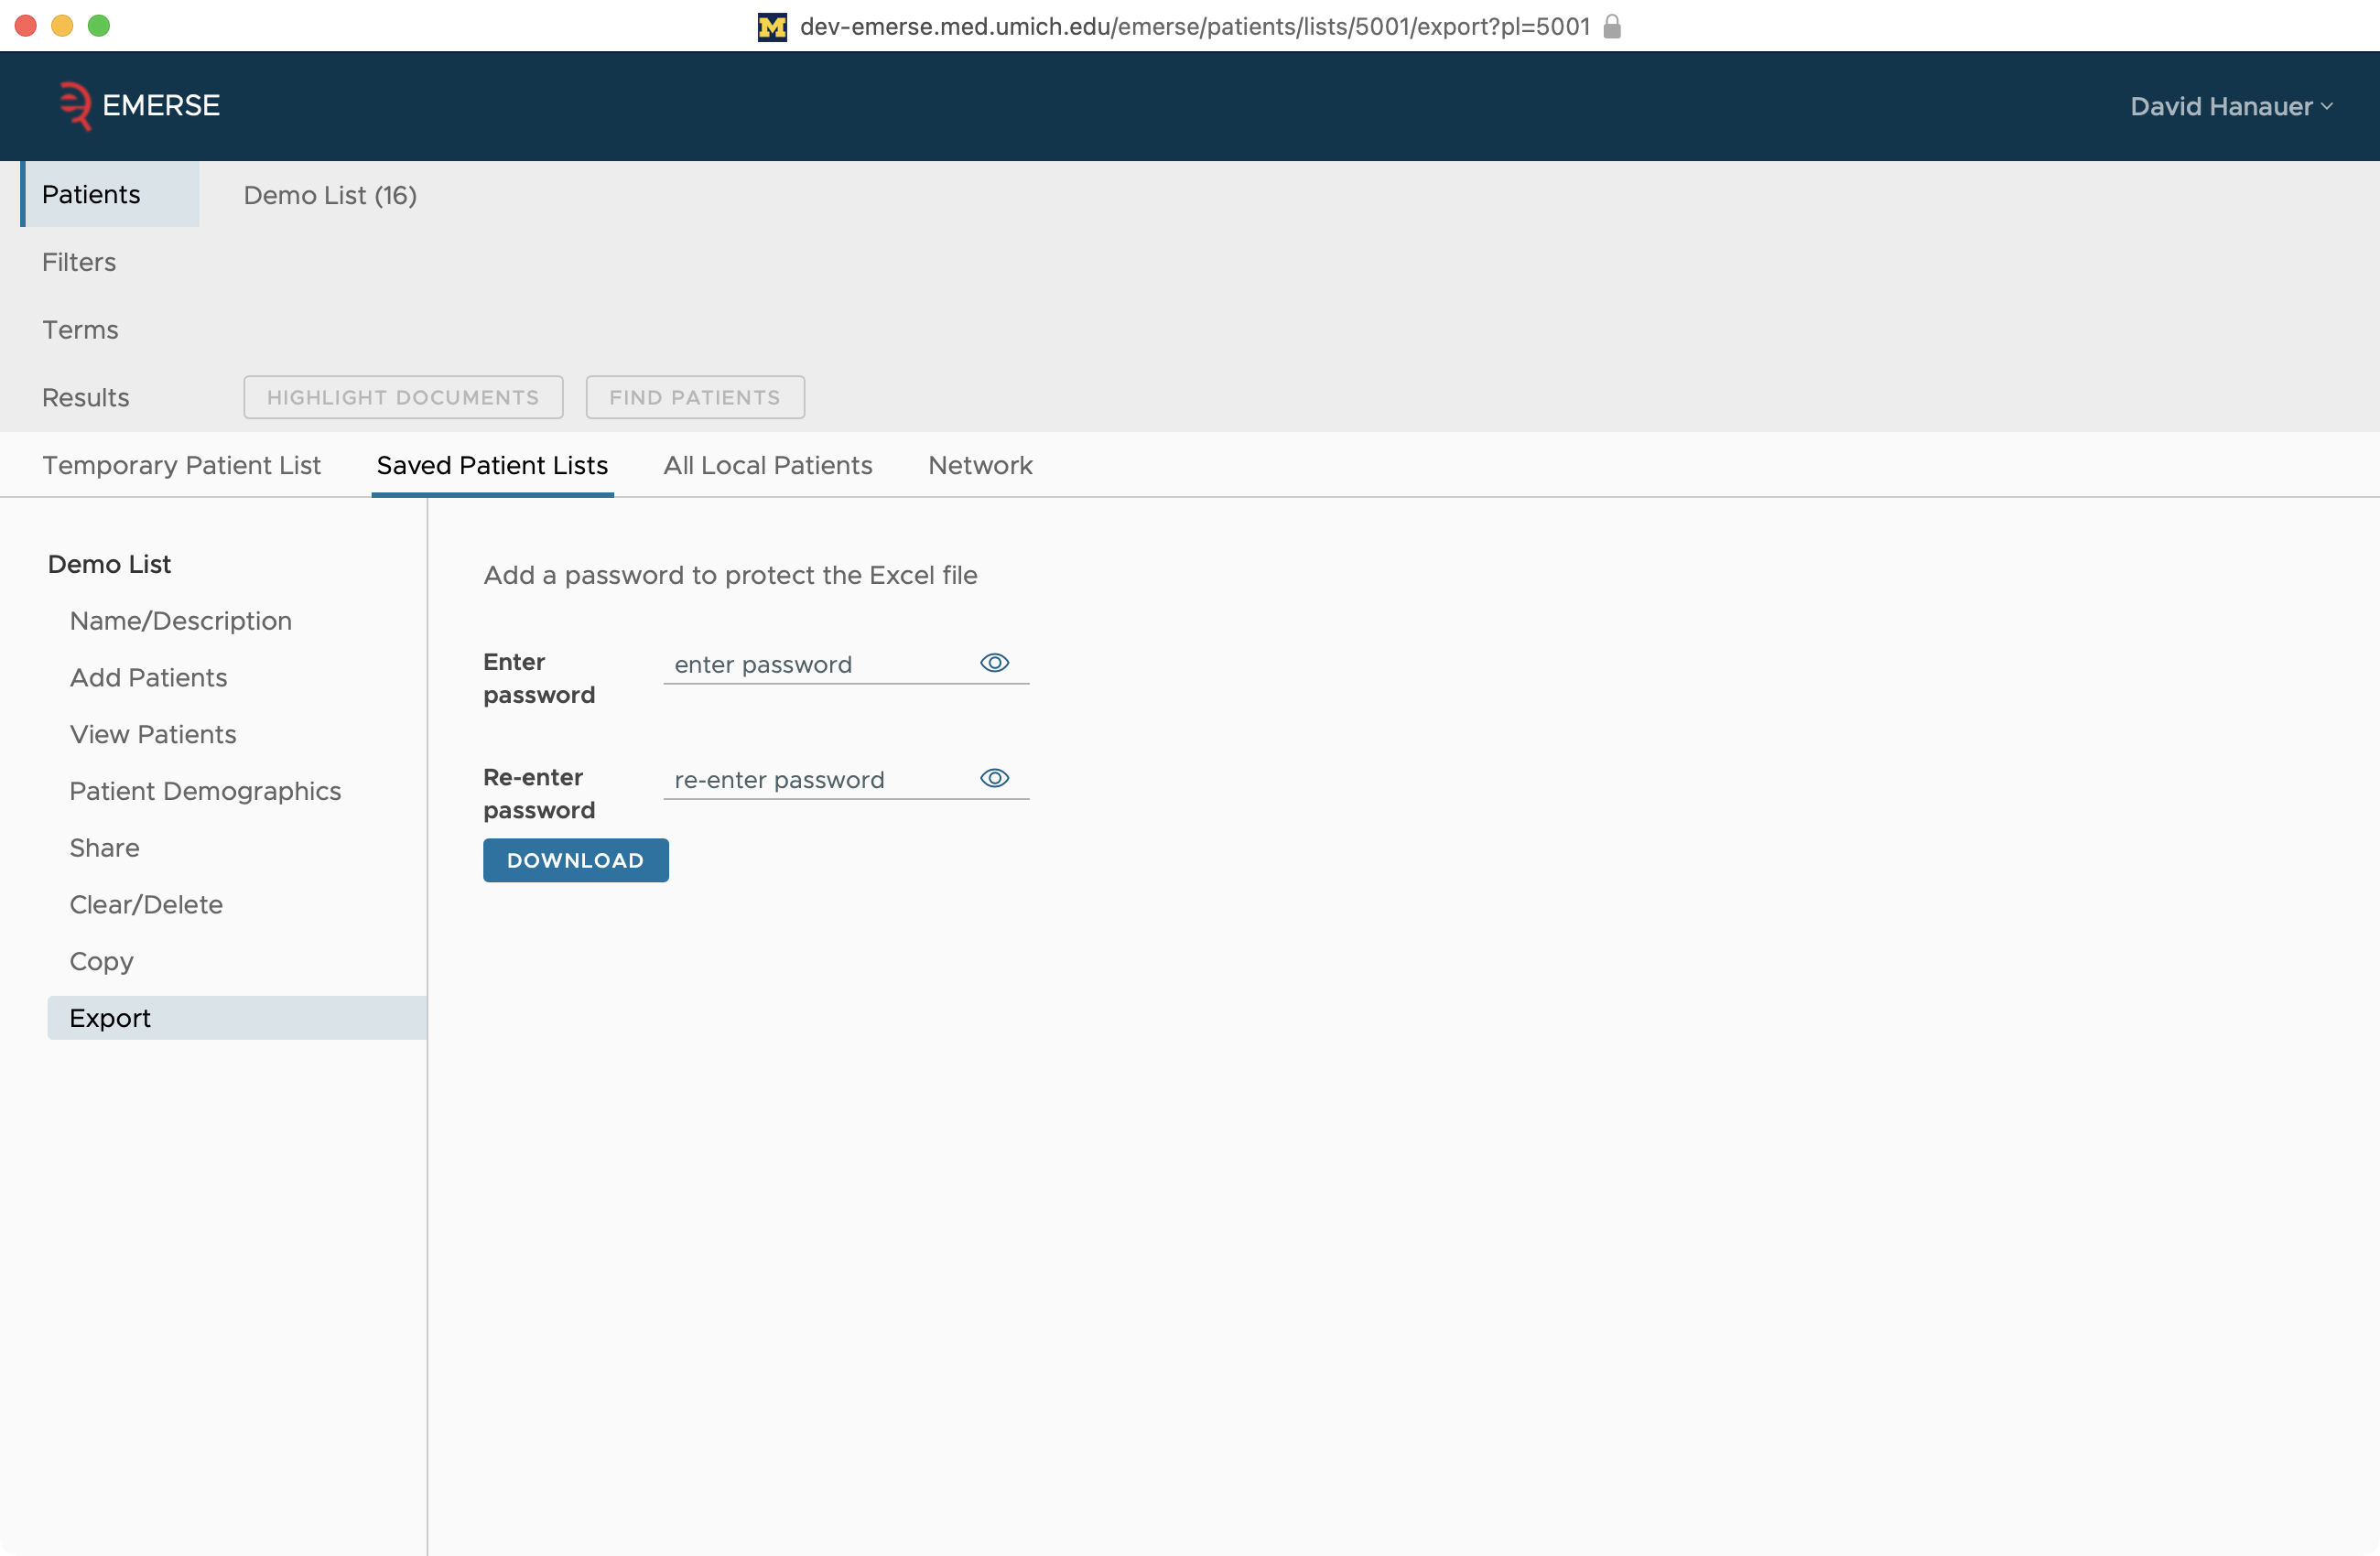Click the Highlight Documents button
The image size is (2380, 1556).
coord(403,397)
